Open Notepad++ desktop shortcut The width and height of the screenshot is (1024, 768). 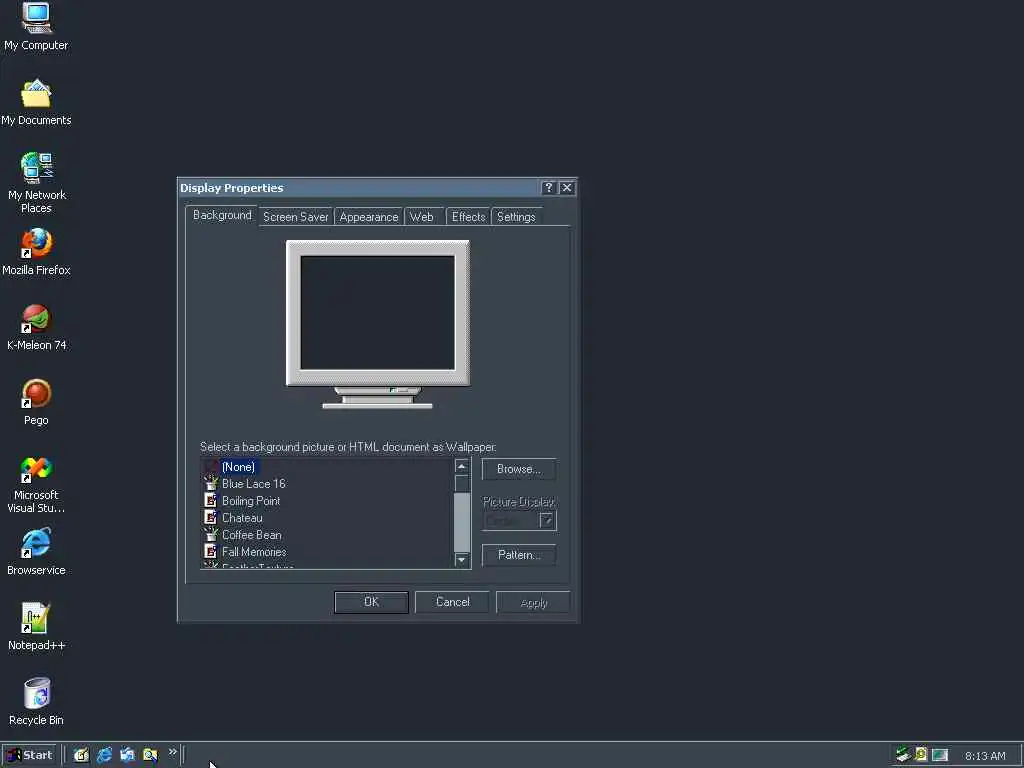(36, 627)
